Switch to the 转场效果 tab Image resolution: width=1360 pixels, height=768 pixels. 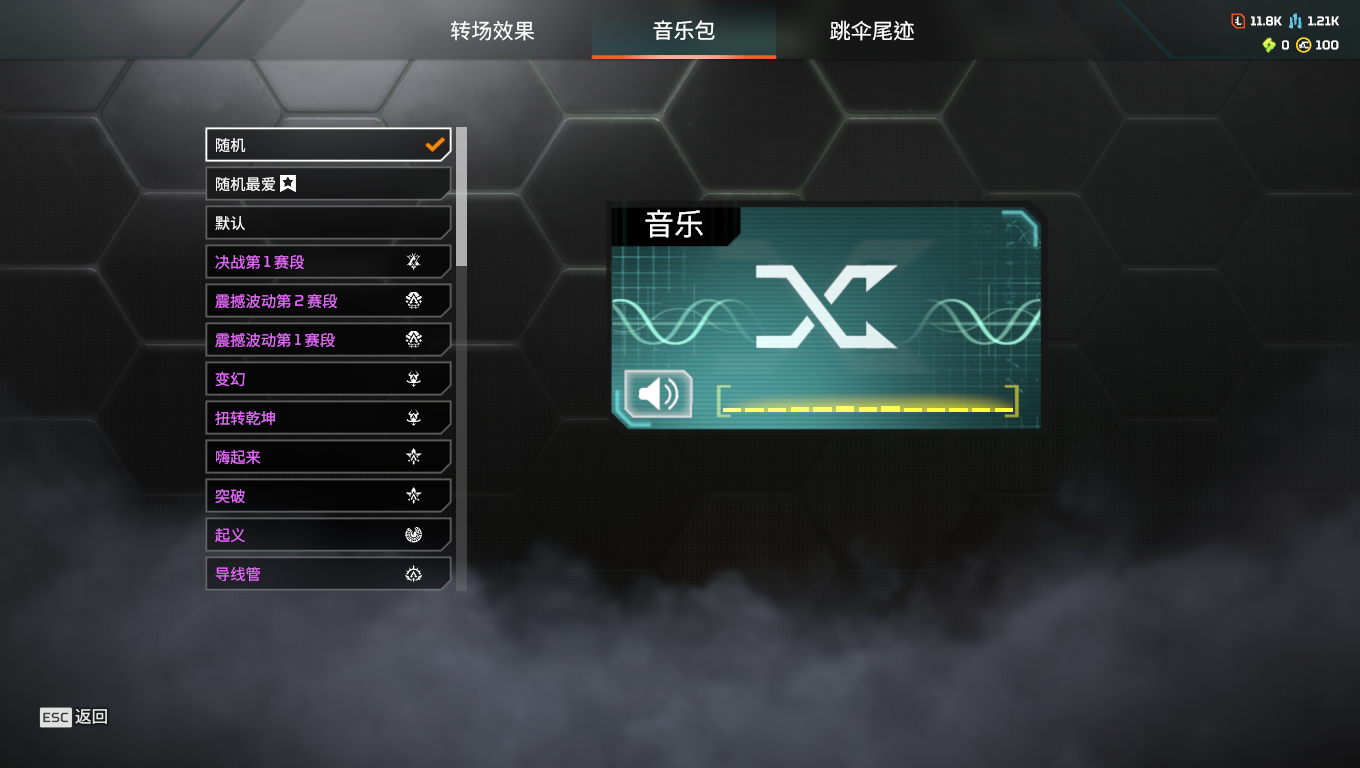point(492,31)
